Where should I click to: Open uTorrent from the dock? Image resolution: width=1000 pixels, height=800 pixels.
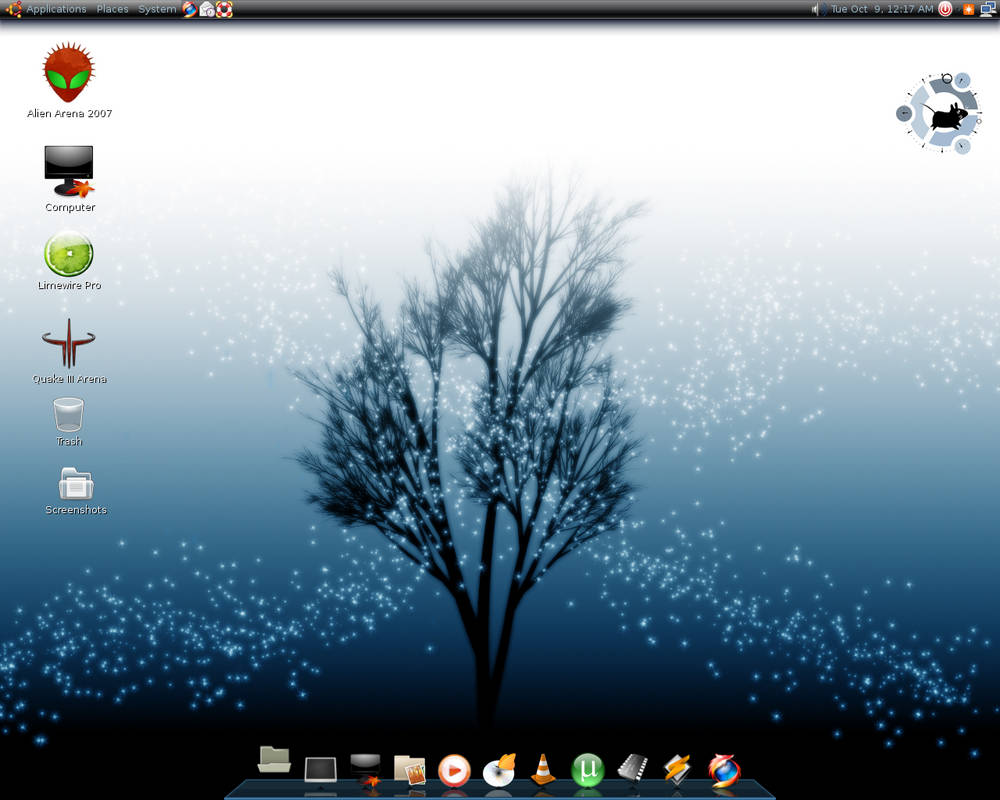[587, 770]
